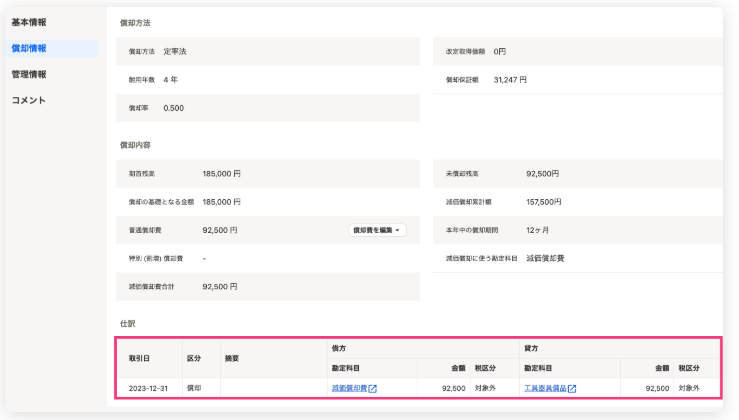Open the 基本情報 tab in sidebar
The height and width of the screenshot is (420, 739).
[x=29, y=22]
